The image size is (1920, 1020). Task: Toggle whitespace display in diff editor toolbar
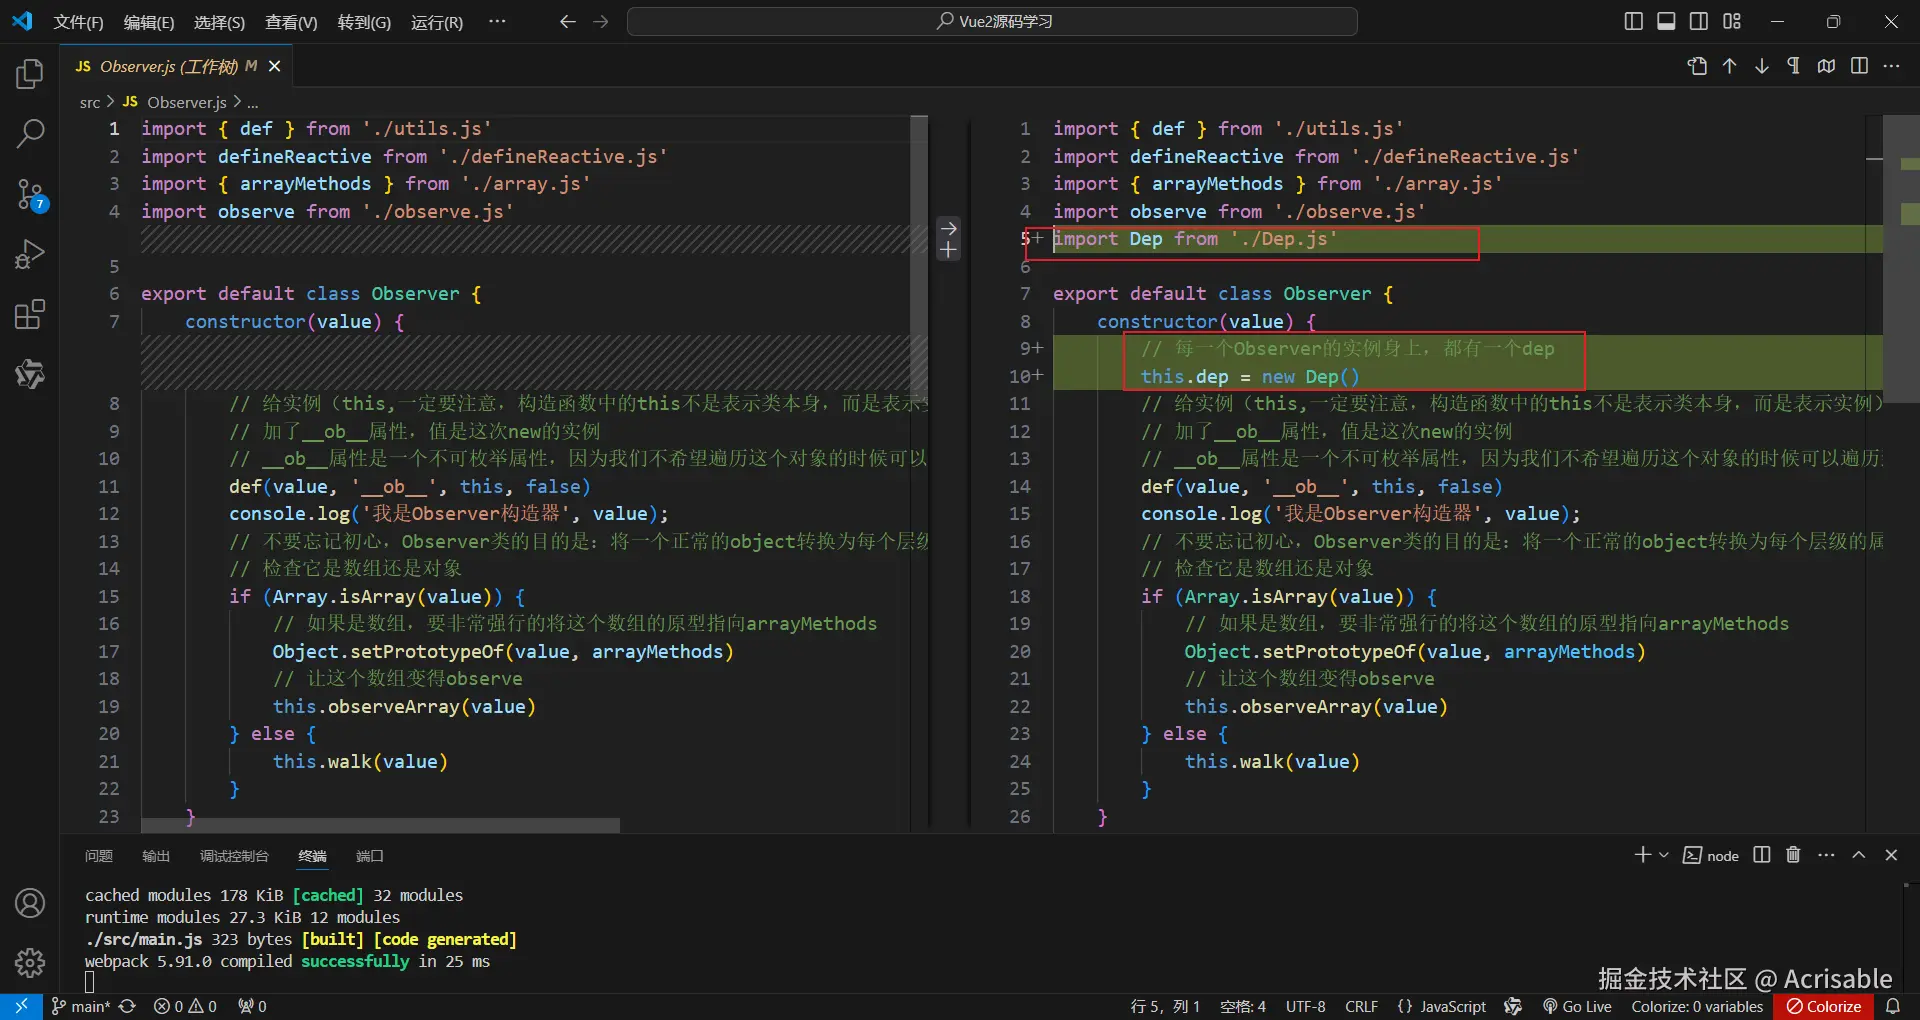click(x=1794, y=66)
